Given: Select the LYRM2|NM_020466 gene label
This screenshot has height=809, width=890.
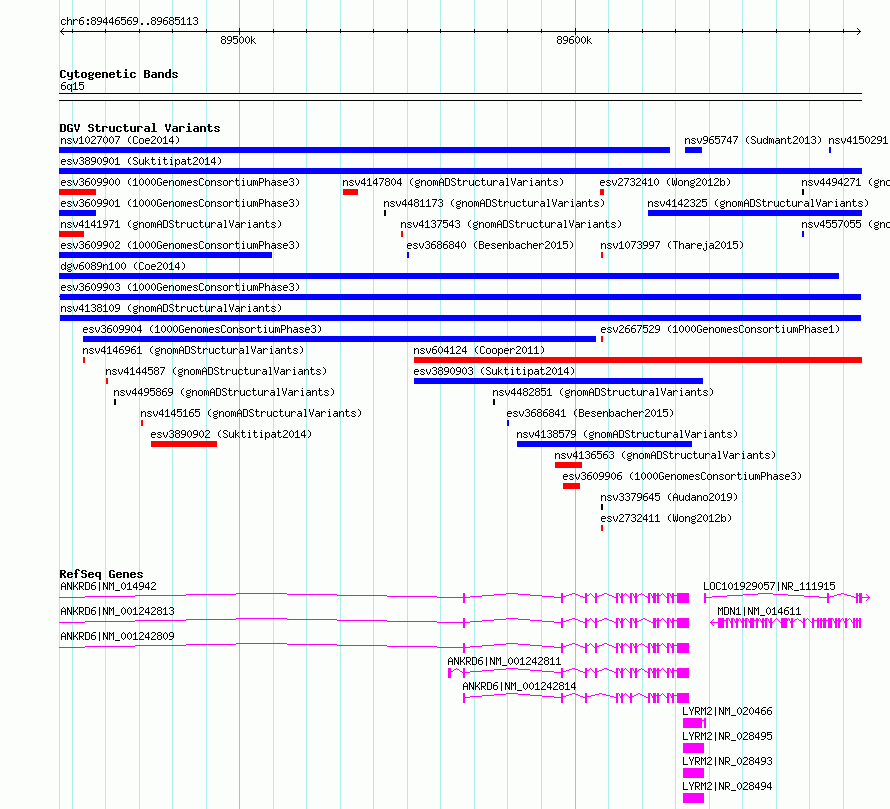Looking at the screenshot, I should pos(727,711).
